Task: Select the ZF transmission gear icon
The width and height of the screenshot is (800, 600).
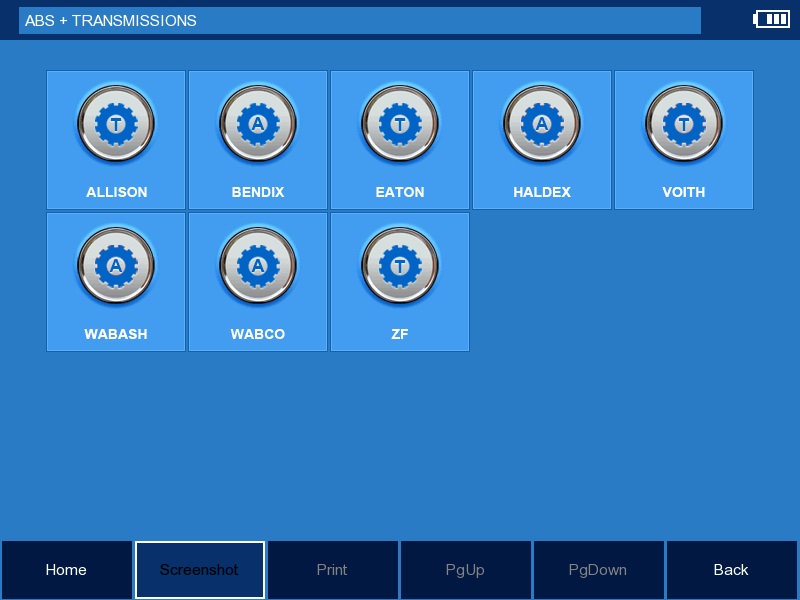Action: pyautogui.click(x=399, y=265)
